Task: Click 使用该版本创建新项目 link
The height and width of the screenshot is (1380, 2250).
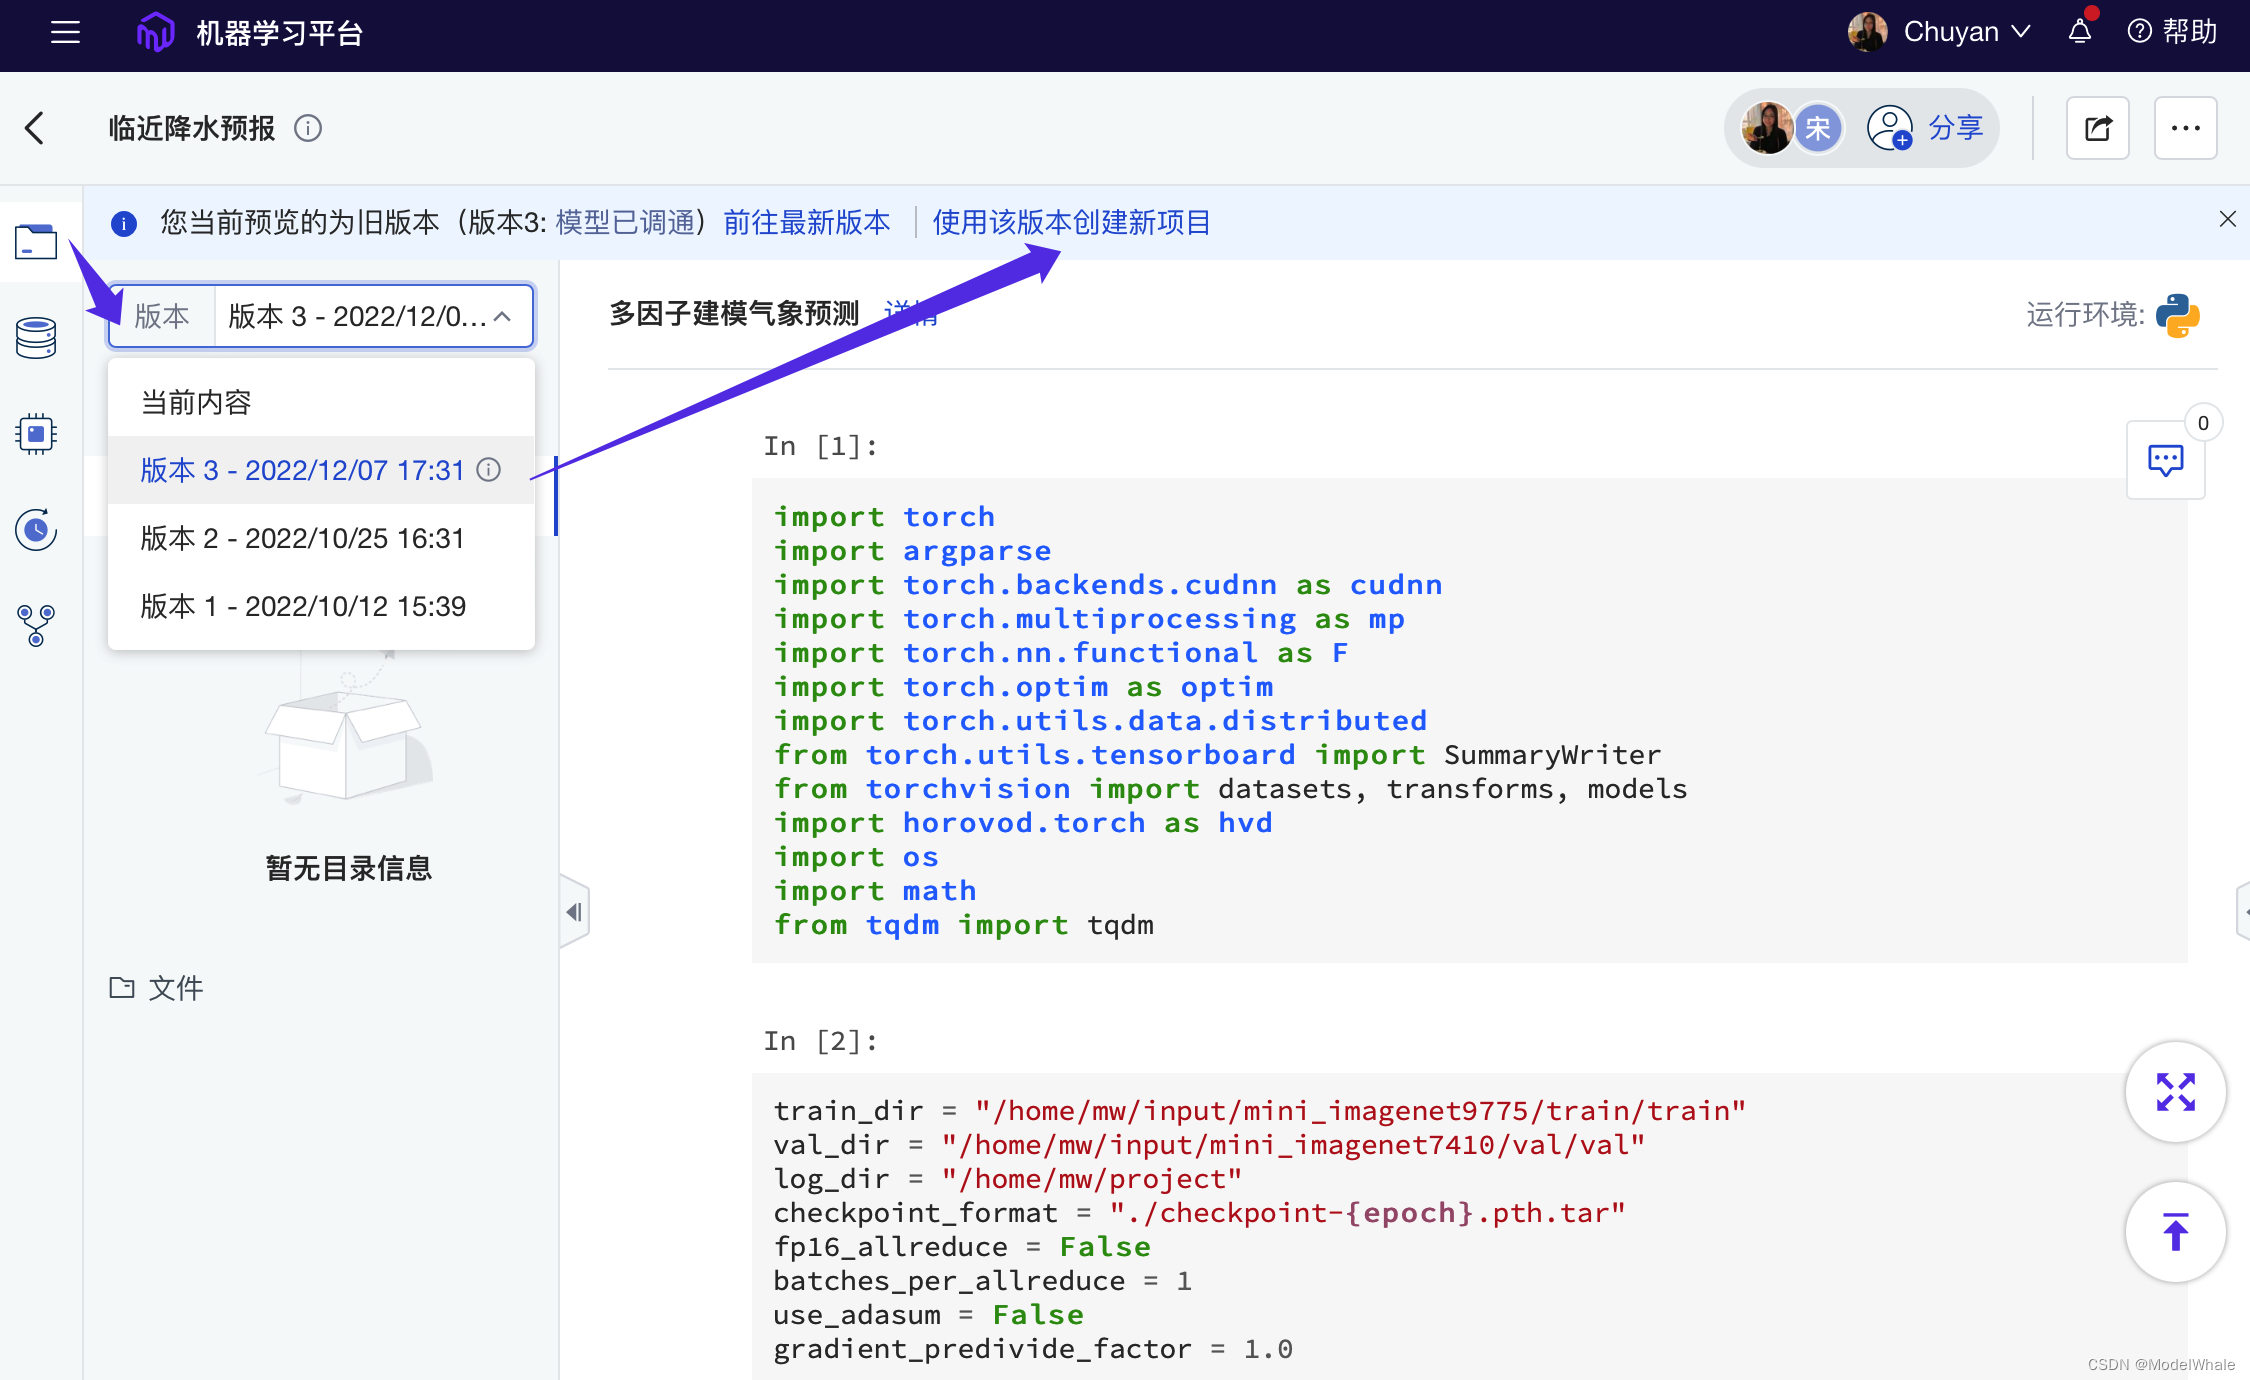Action: (x=1071, y=222)
